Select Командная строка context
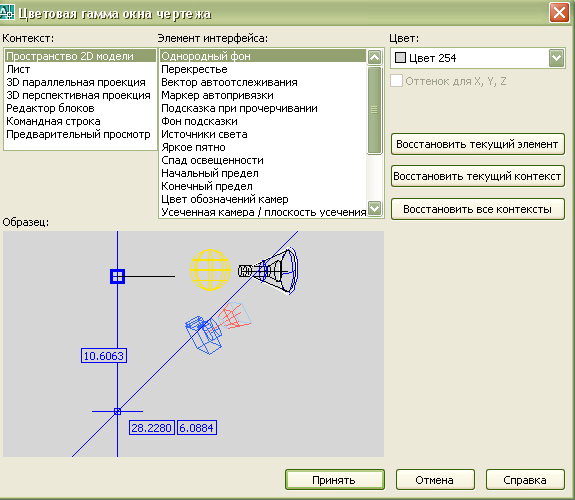This screenshot has height=500, width=575. (80, 121)
